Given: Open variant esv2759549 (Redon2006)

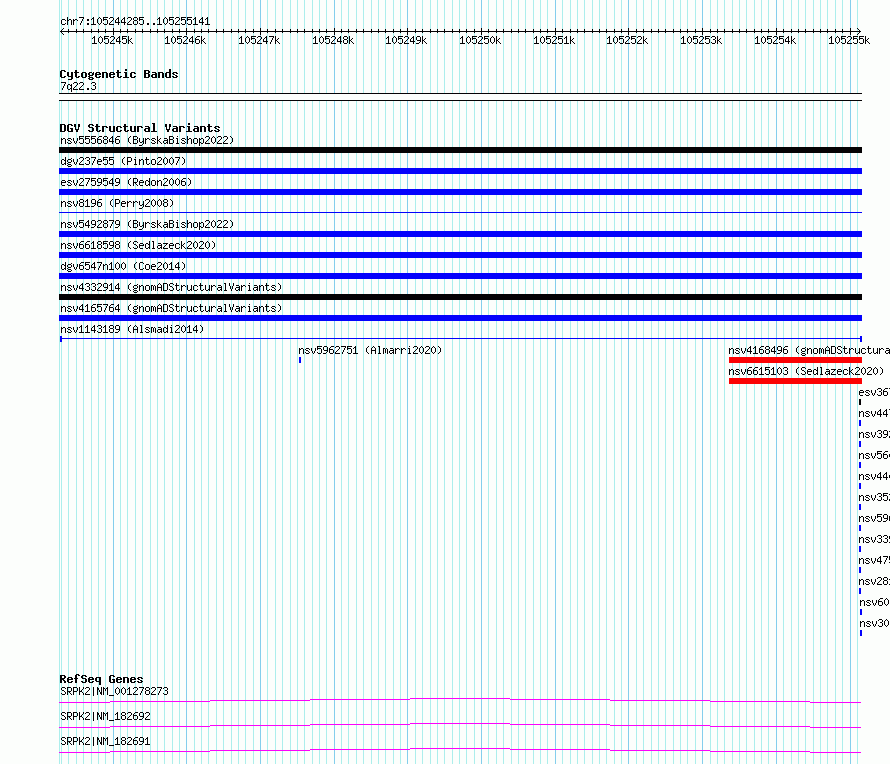Looking at the screenshot, I should [126, 182].
